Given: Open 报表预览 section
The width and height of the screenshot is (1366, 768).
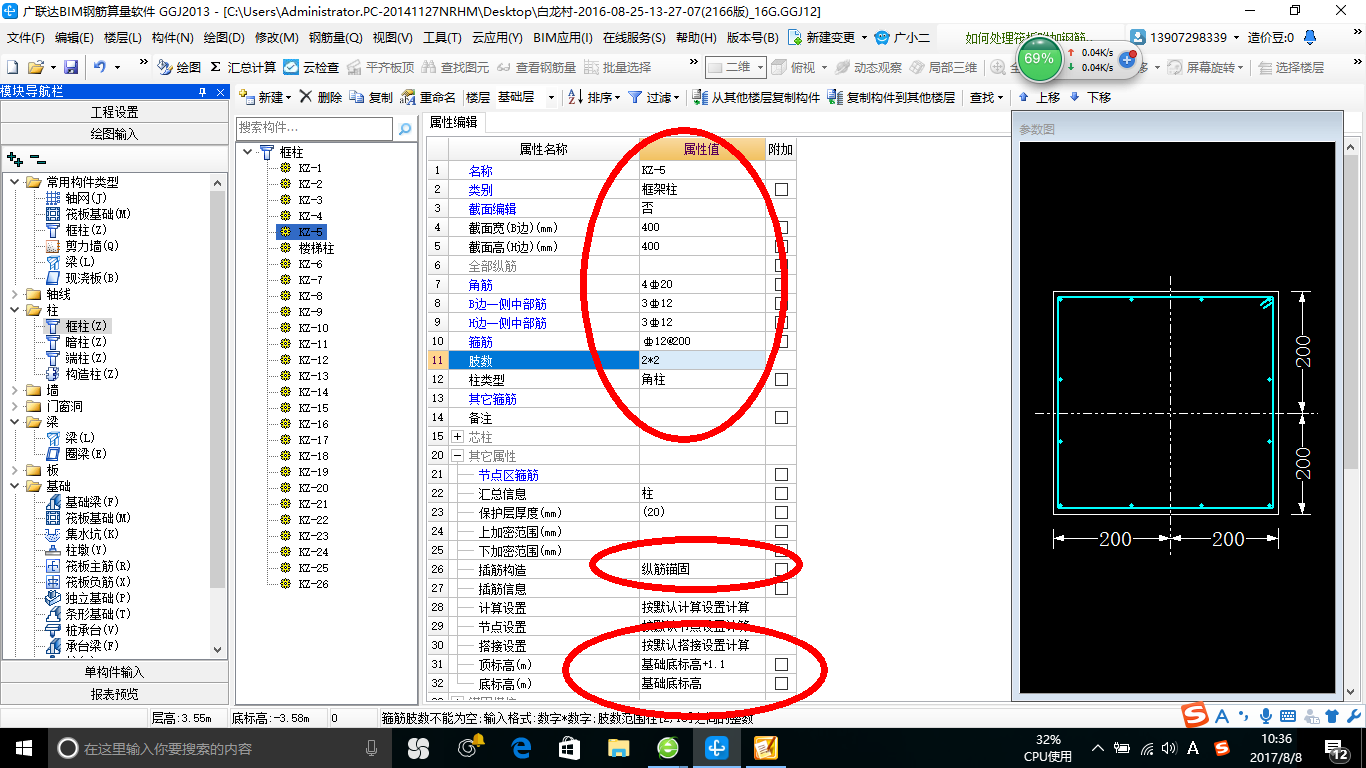Looking at the screenshot, I should point(114,694).
